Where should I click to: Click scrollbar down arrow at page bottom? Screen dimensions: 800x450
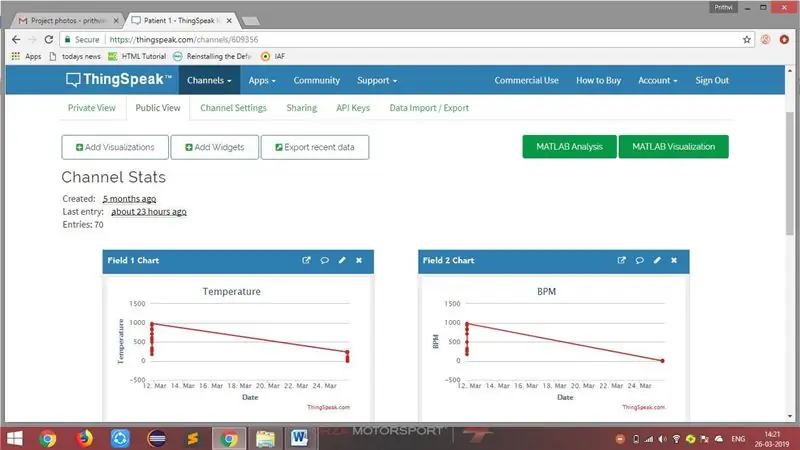(x=790, y=416)
